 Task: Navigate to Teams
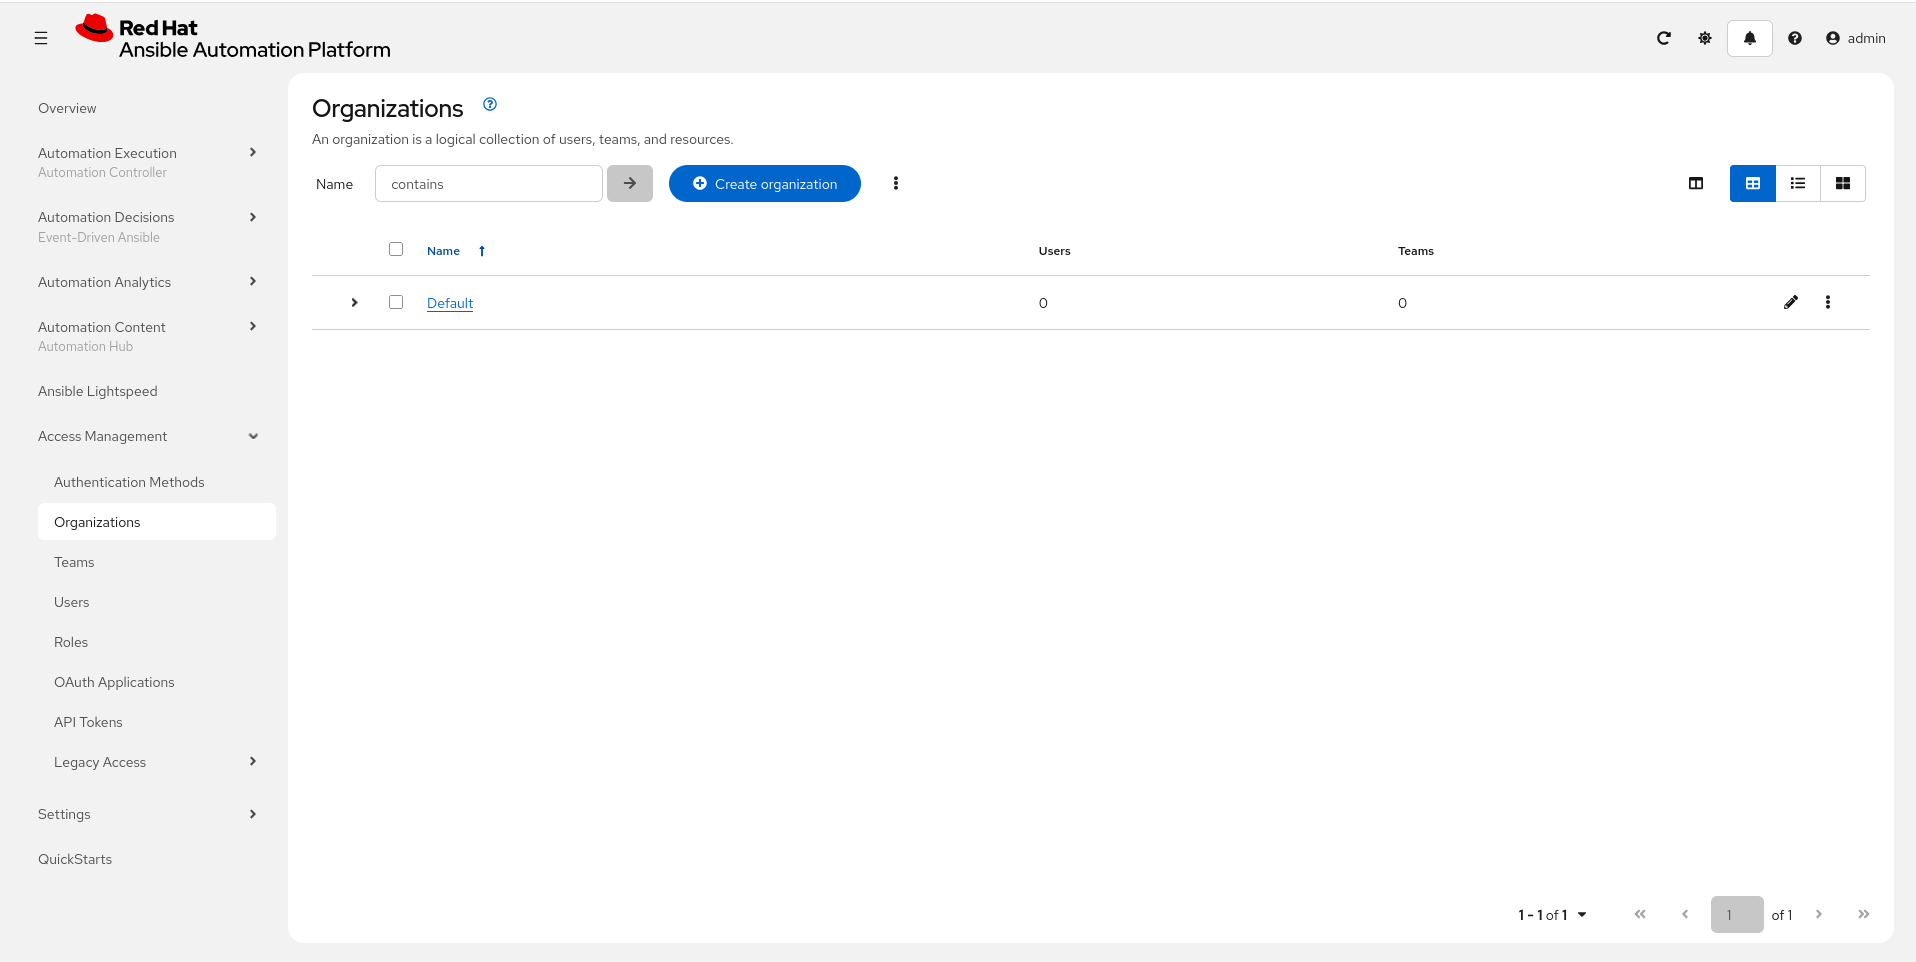pos(74,562)
